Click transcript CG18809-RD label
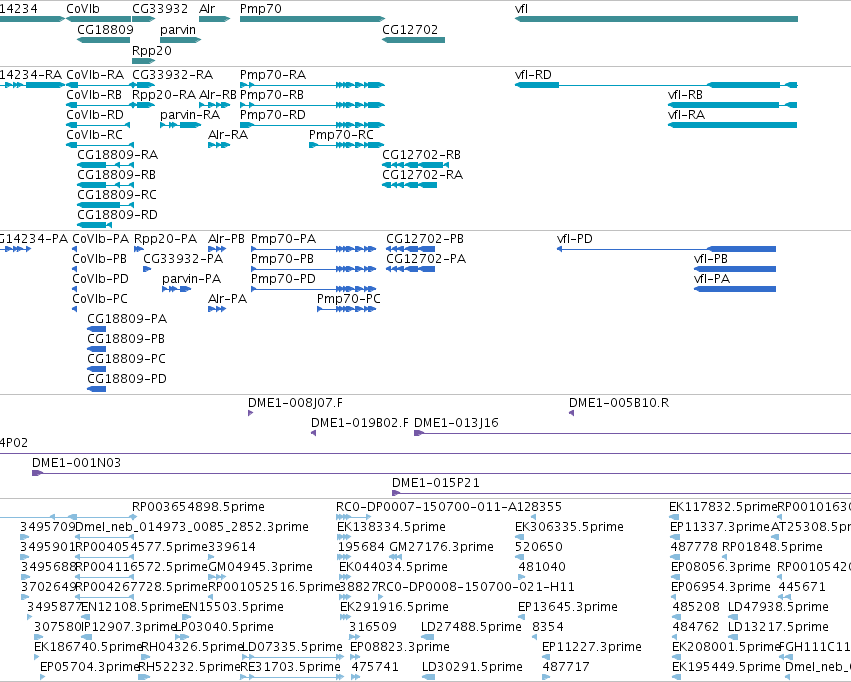The width and height of the screenshot is (851, 682). (117, 214)
